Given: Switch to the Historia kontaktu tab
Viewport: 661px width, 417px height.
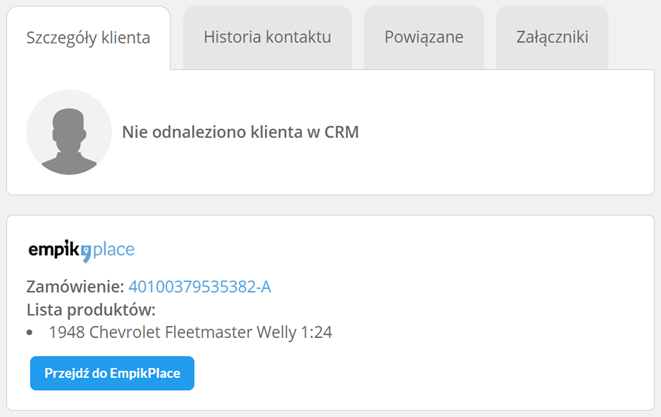Looking at the screenshot, I should pos(267,37).
